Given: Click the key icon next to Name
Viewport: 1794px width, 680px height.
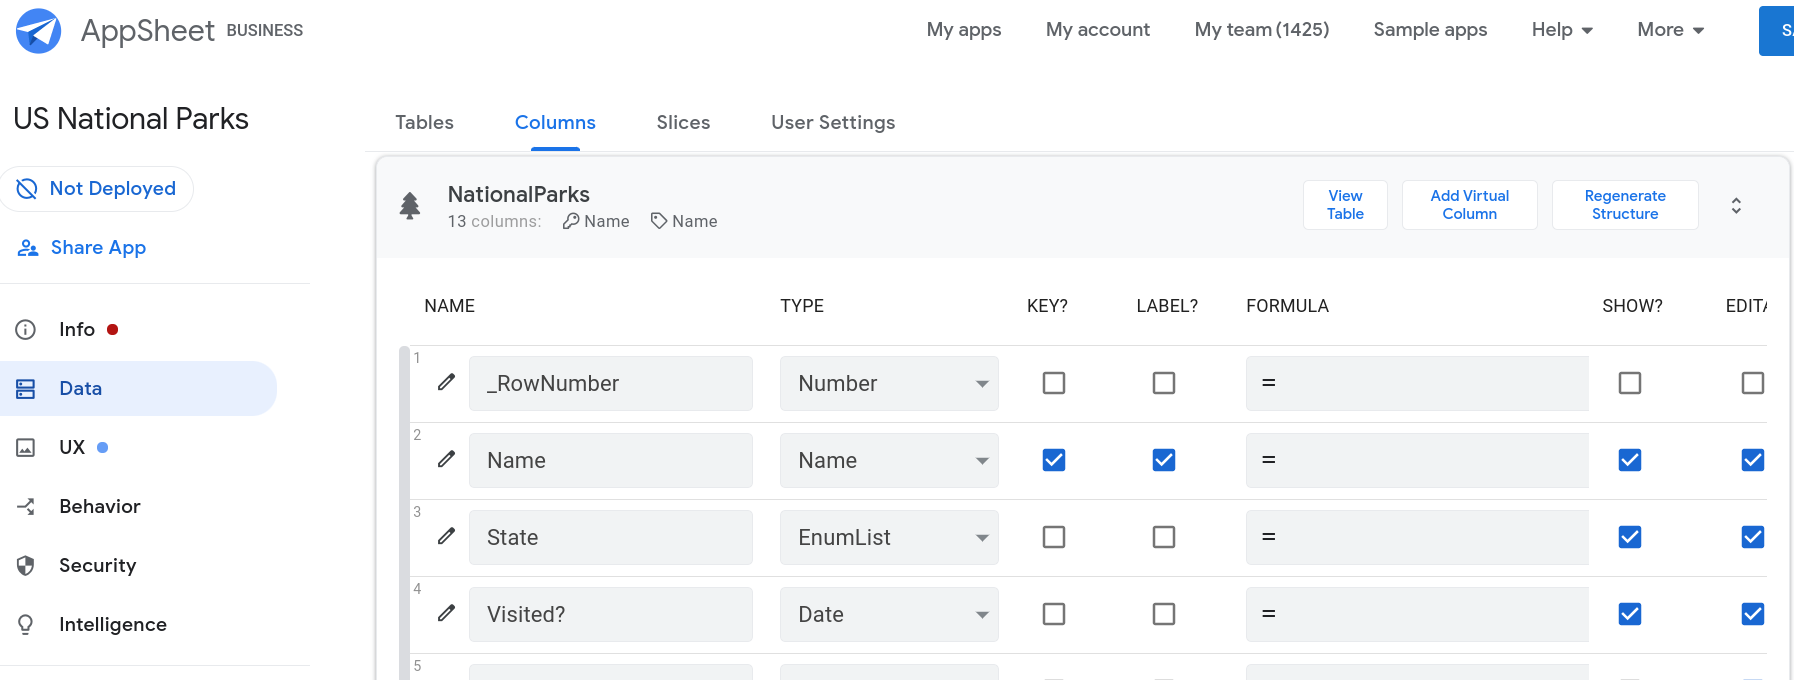Looking at the screenshot, I should click(571, 221).
